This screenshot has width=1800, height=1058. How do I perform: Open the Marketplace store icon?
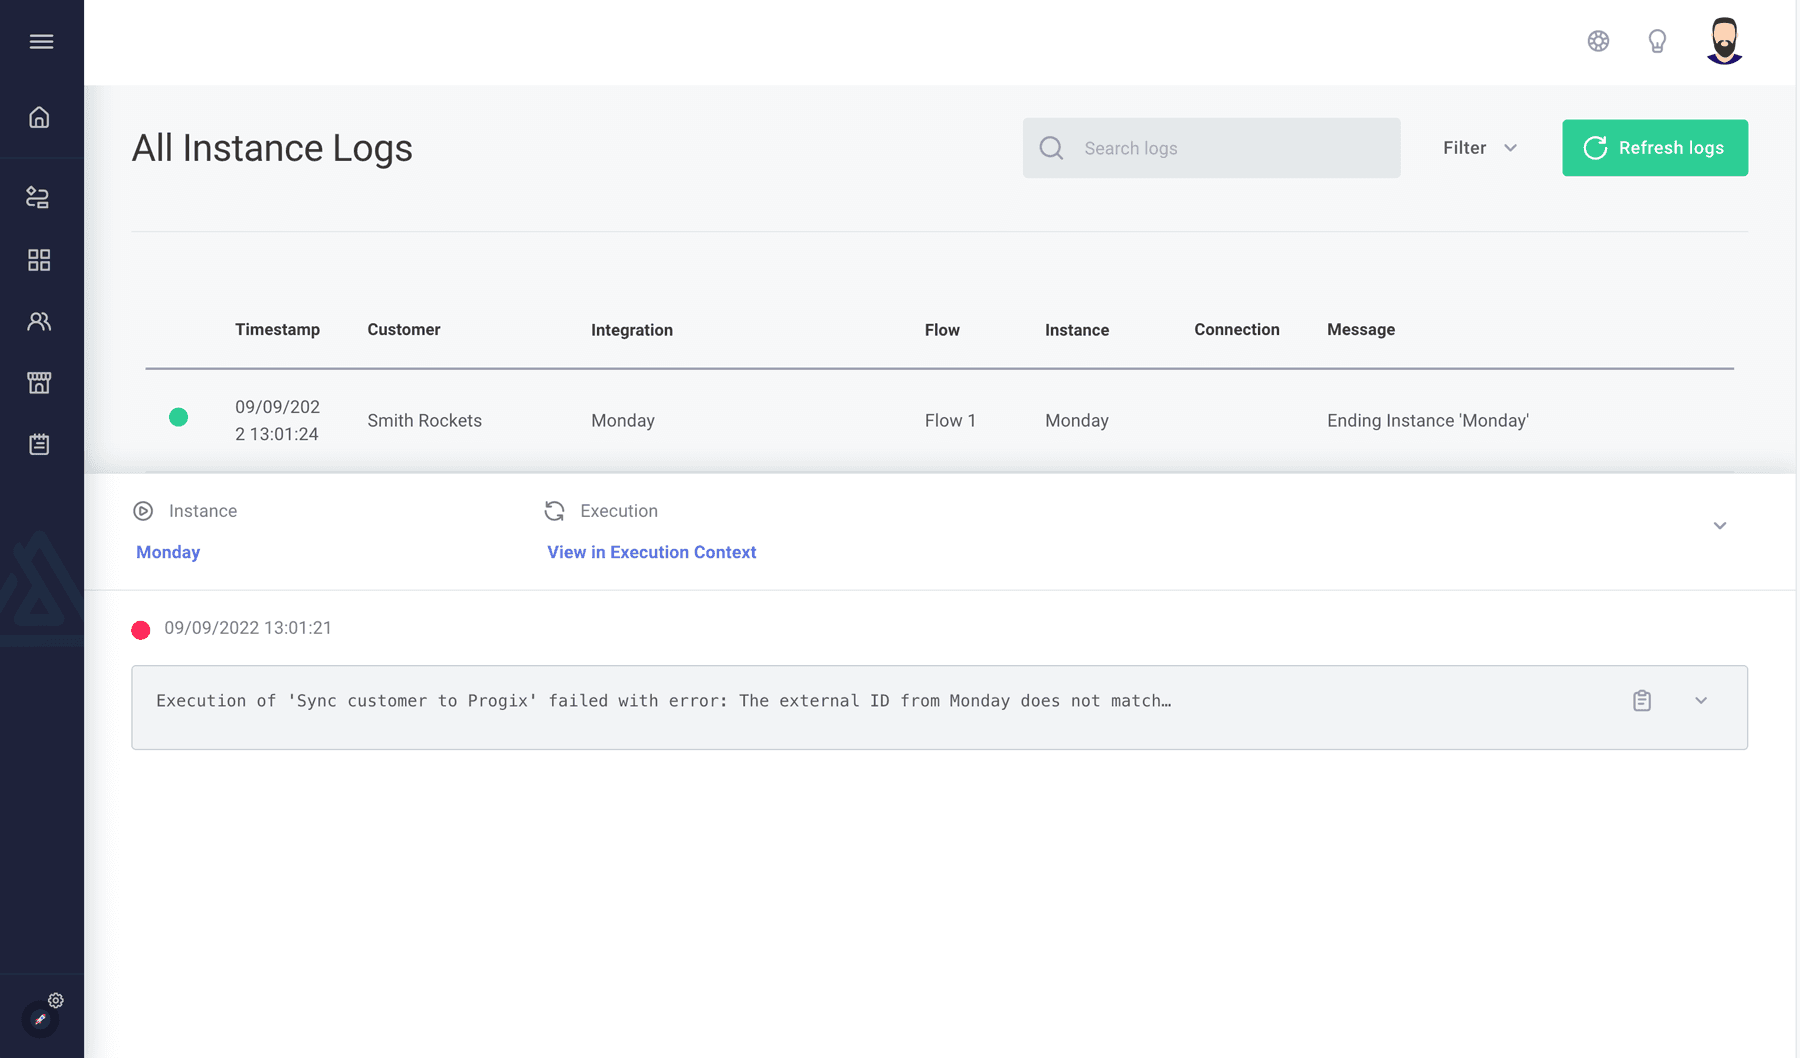coord(39,383)
